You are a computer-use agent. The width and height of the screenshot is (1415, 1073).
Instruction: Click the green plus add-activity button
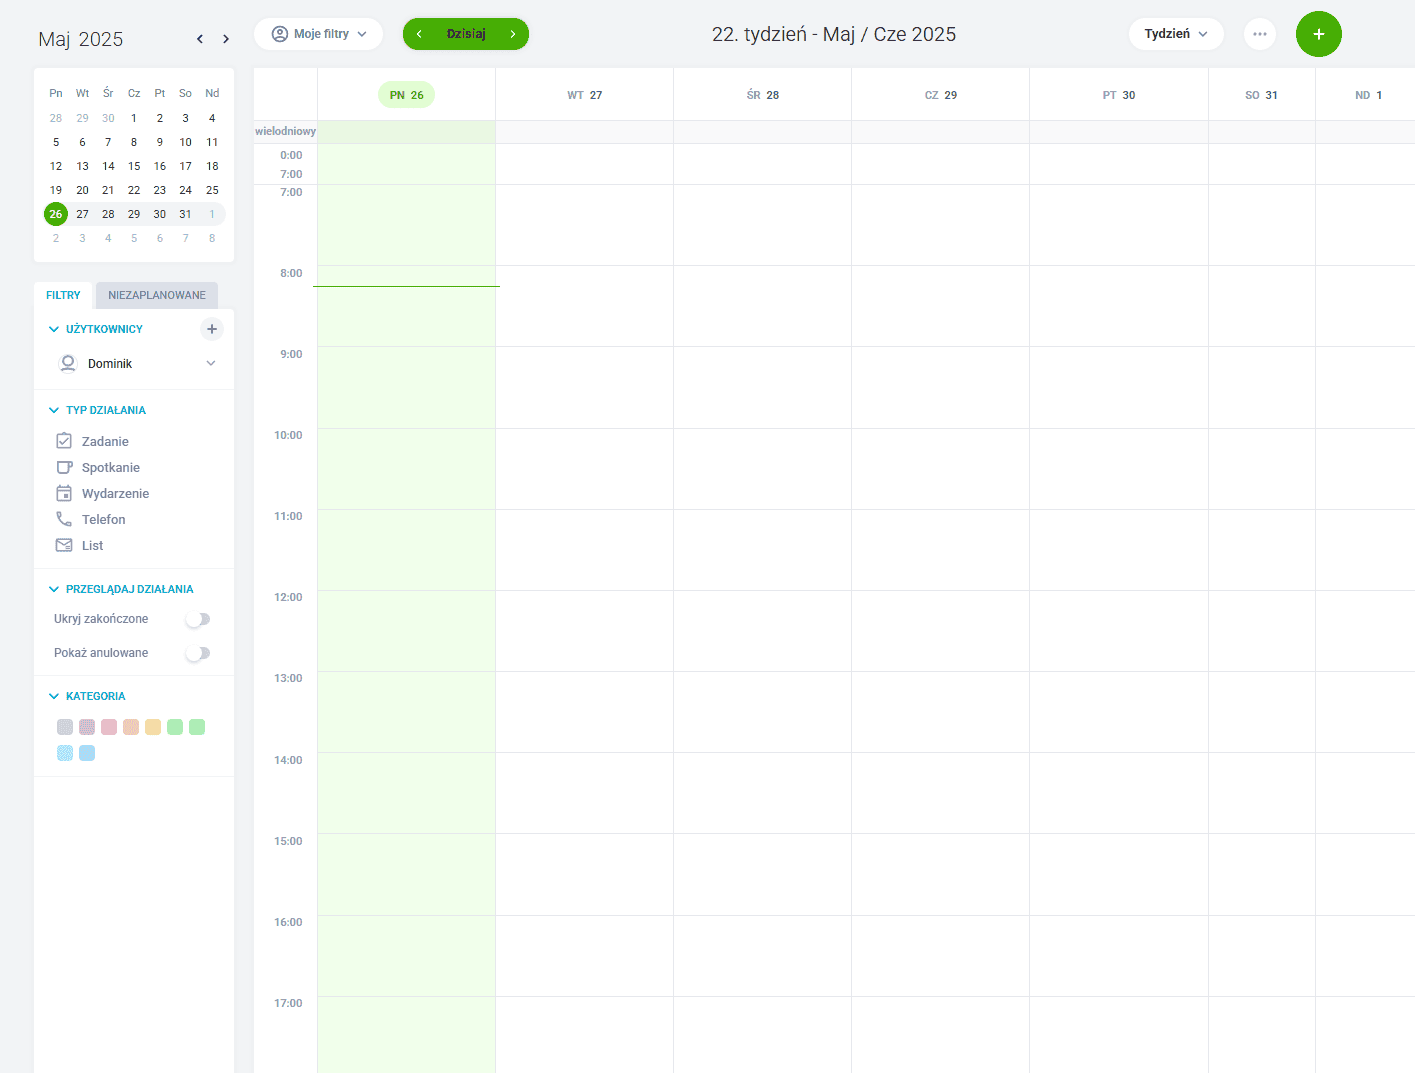tap(1318, 34)
